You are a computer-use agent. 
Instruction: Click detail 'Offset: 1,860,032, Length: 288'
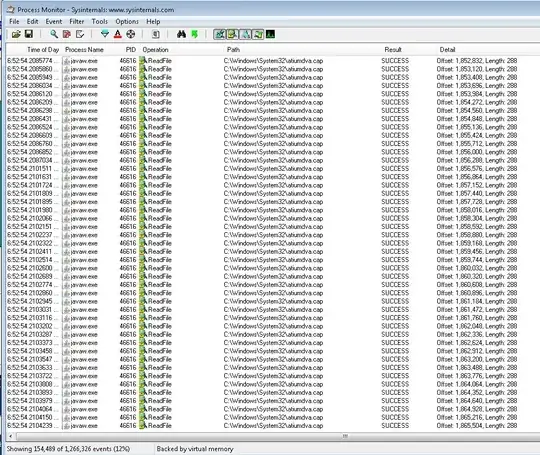(477, 268)
